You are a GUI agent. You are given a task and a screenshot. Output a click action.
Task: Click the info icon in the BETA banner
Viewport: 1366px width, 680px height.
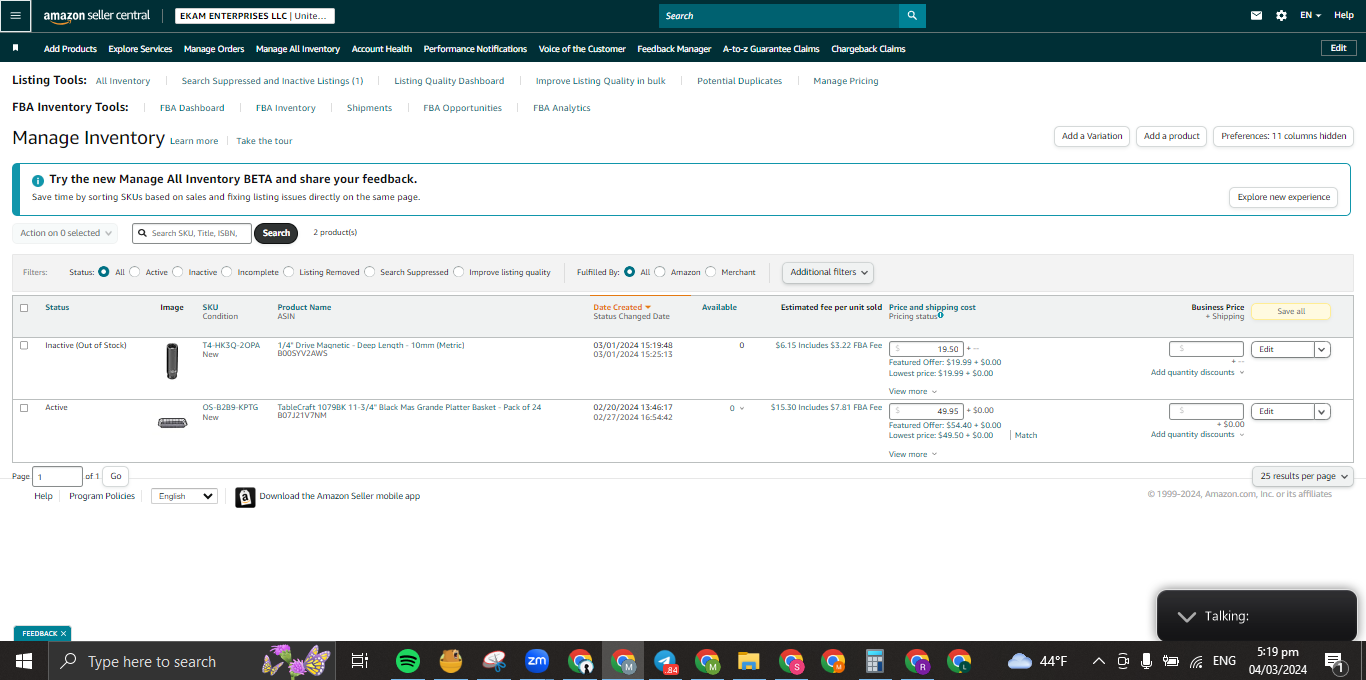(x=38, y=181)
